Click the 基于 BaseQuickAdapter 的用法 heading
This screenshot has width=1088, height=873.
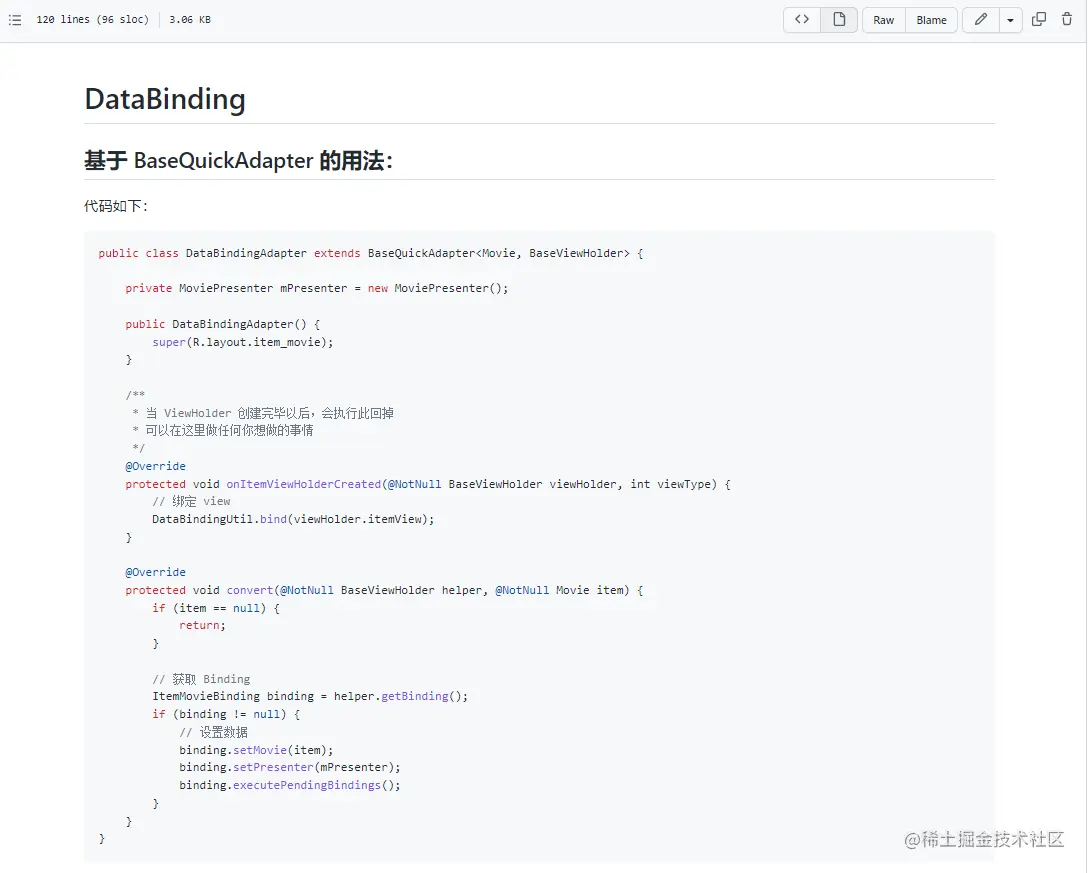click(239, 161)
